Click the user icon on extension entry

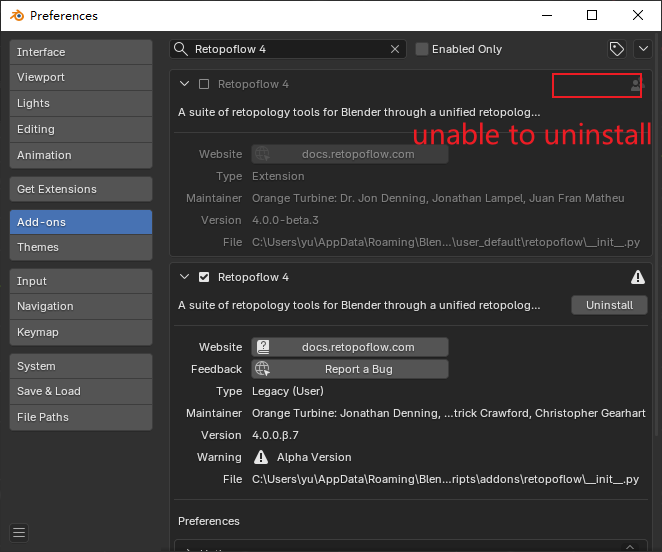(x=636, y=85)
